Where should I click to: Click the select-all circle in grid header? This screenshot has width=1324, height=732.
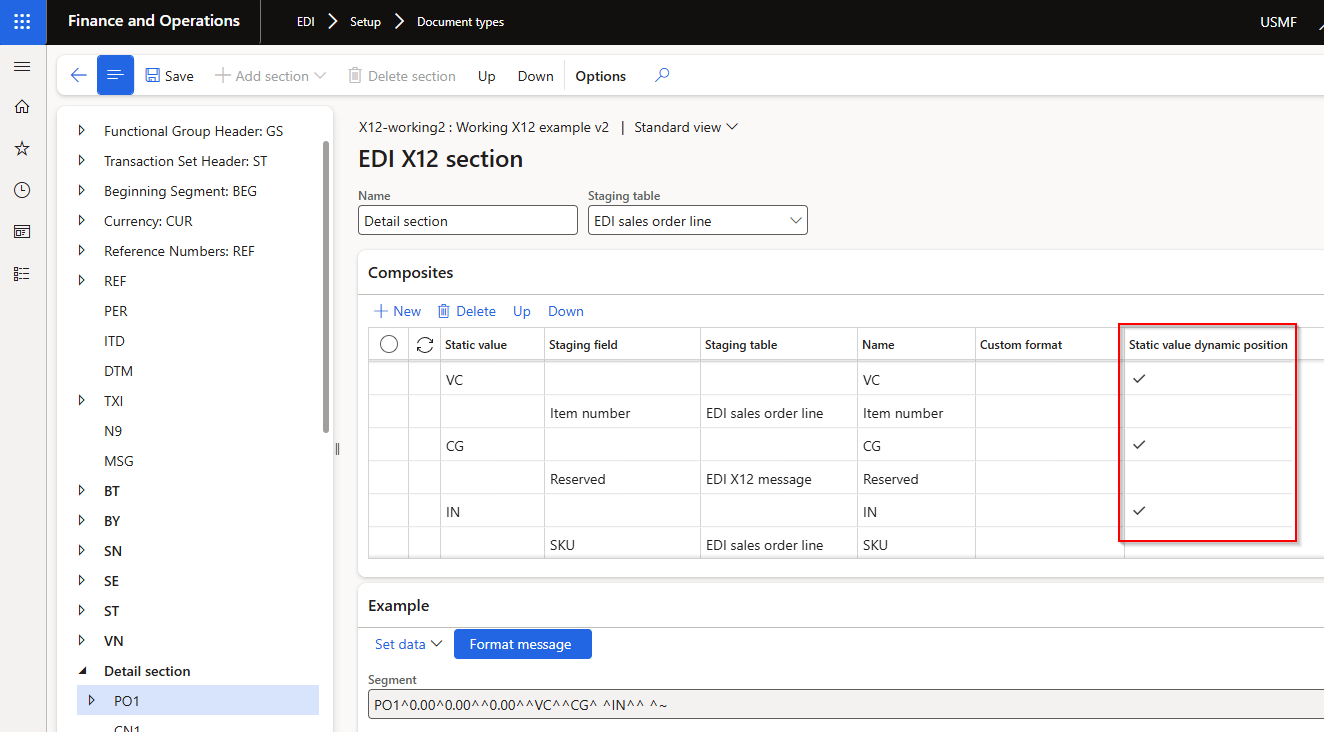[x=389, y=344]
